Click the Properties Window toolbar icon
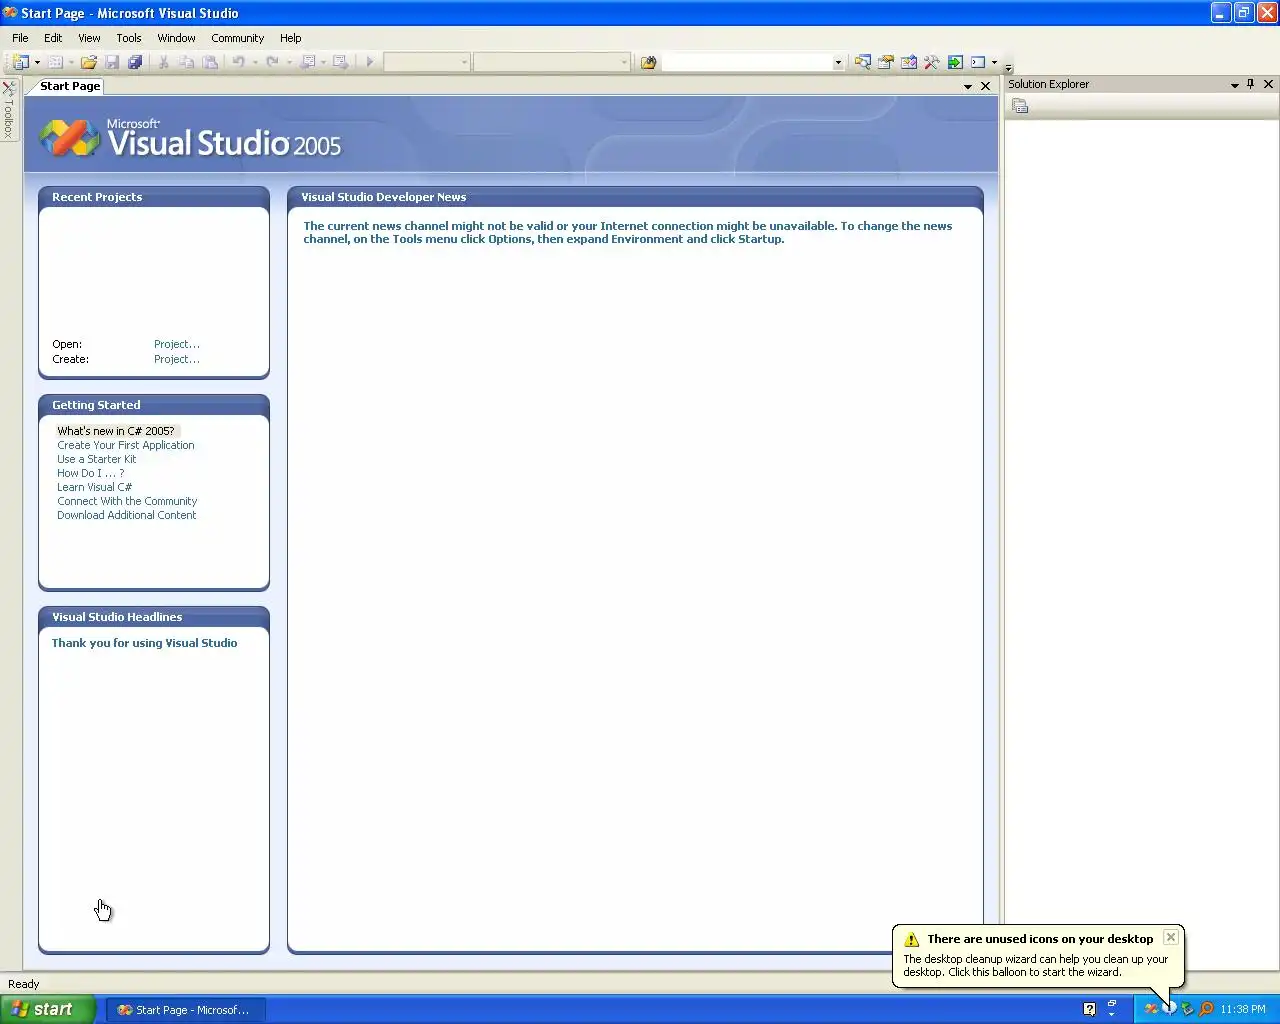The width and height of the screenshot is (1280, 1024). pos(886,62)
